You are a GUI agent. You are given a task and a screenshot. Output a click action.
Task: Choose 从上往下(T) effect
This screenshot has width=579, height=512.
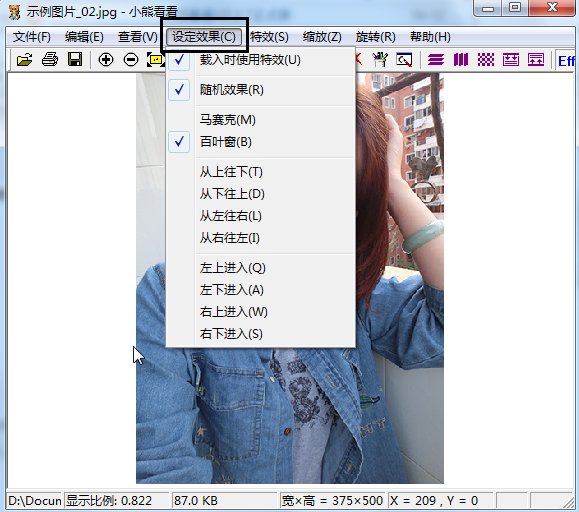(x=260, y=172)
